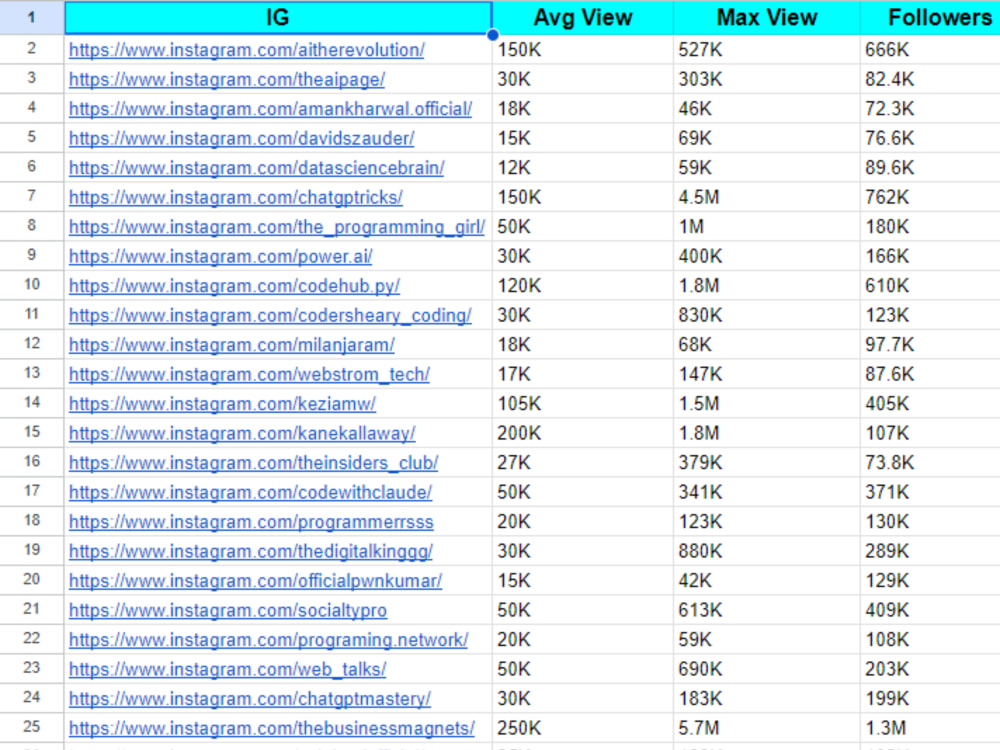Open the codehub.py Instagram link
The image size is (1000, 750).
coord(235,286)
